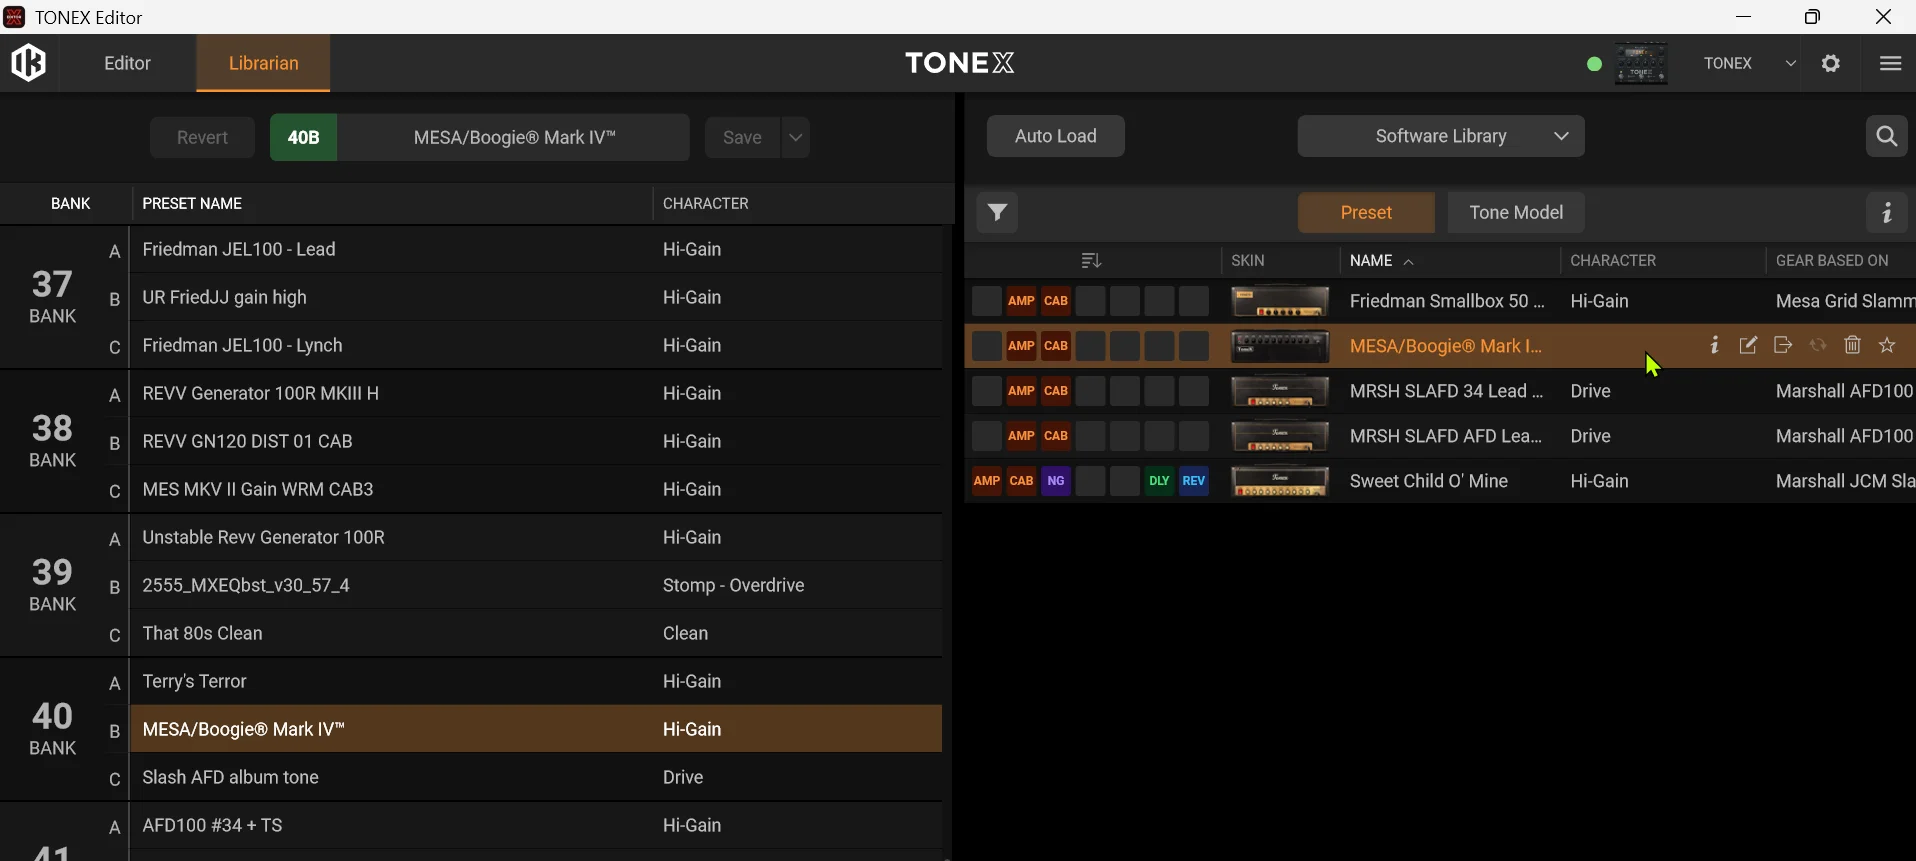
Task: Select preset 'REVV GN120 DIST 01 CAB'
Action: click(536, 442)
